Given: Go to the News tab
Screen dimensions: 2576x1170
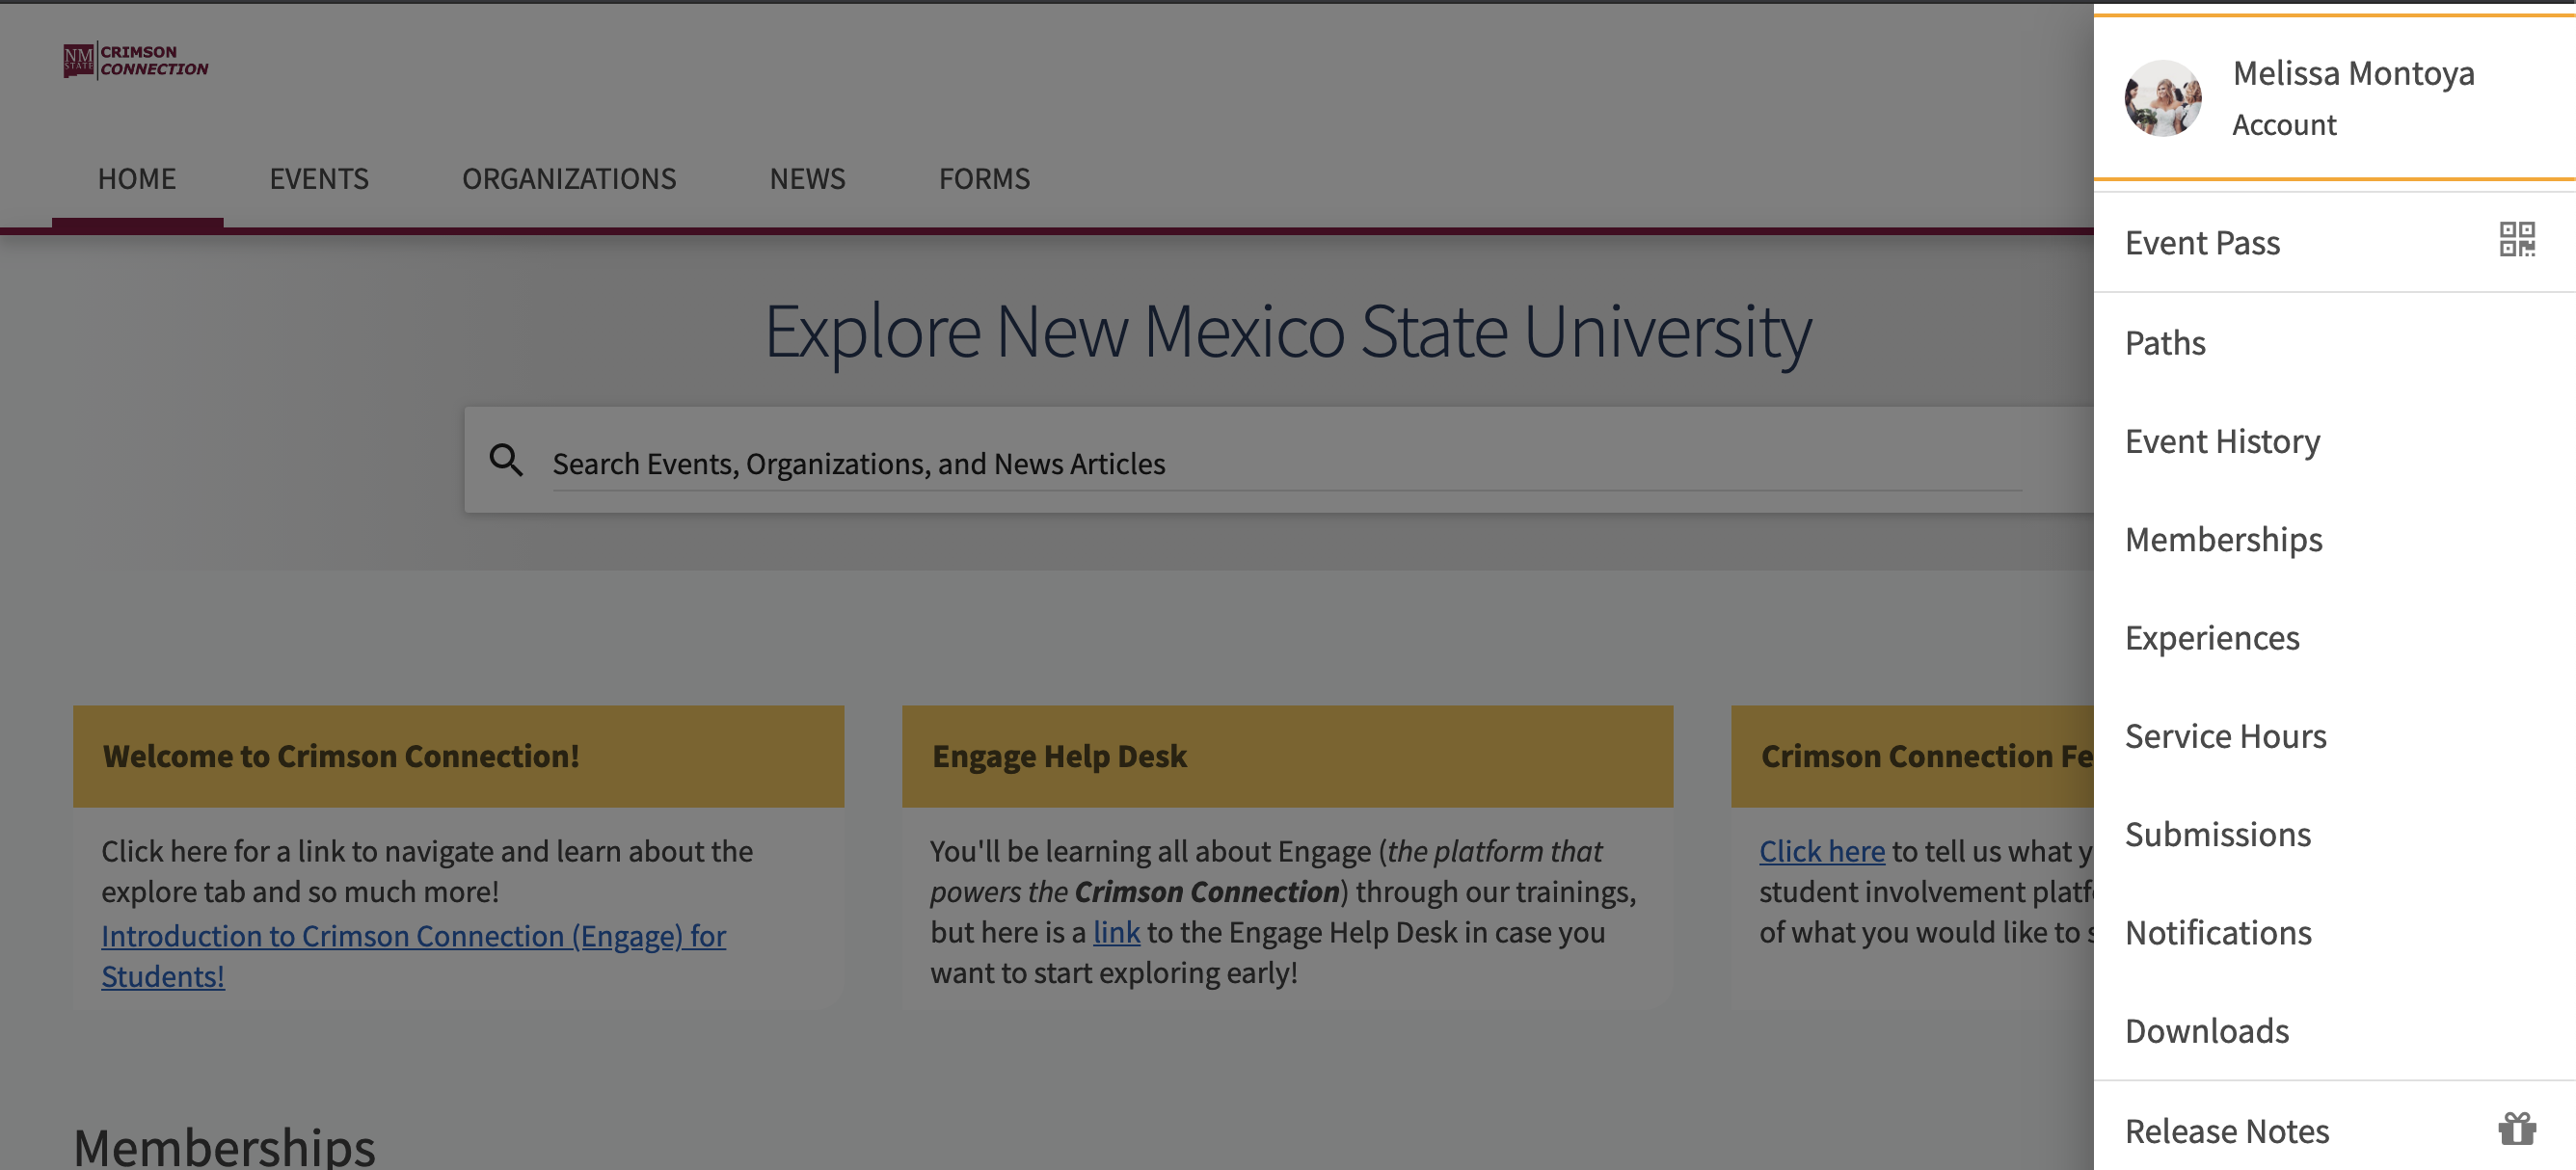Looking at the screenshot, I should [807, 178].
